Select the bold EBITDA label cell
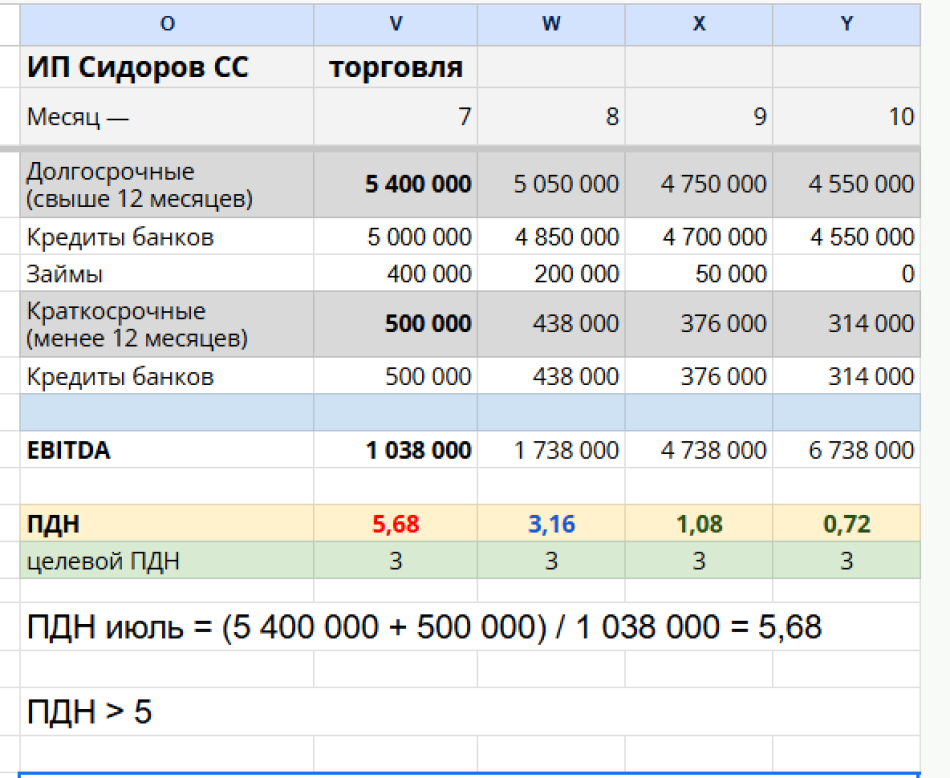 click(x=69, y=451)
